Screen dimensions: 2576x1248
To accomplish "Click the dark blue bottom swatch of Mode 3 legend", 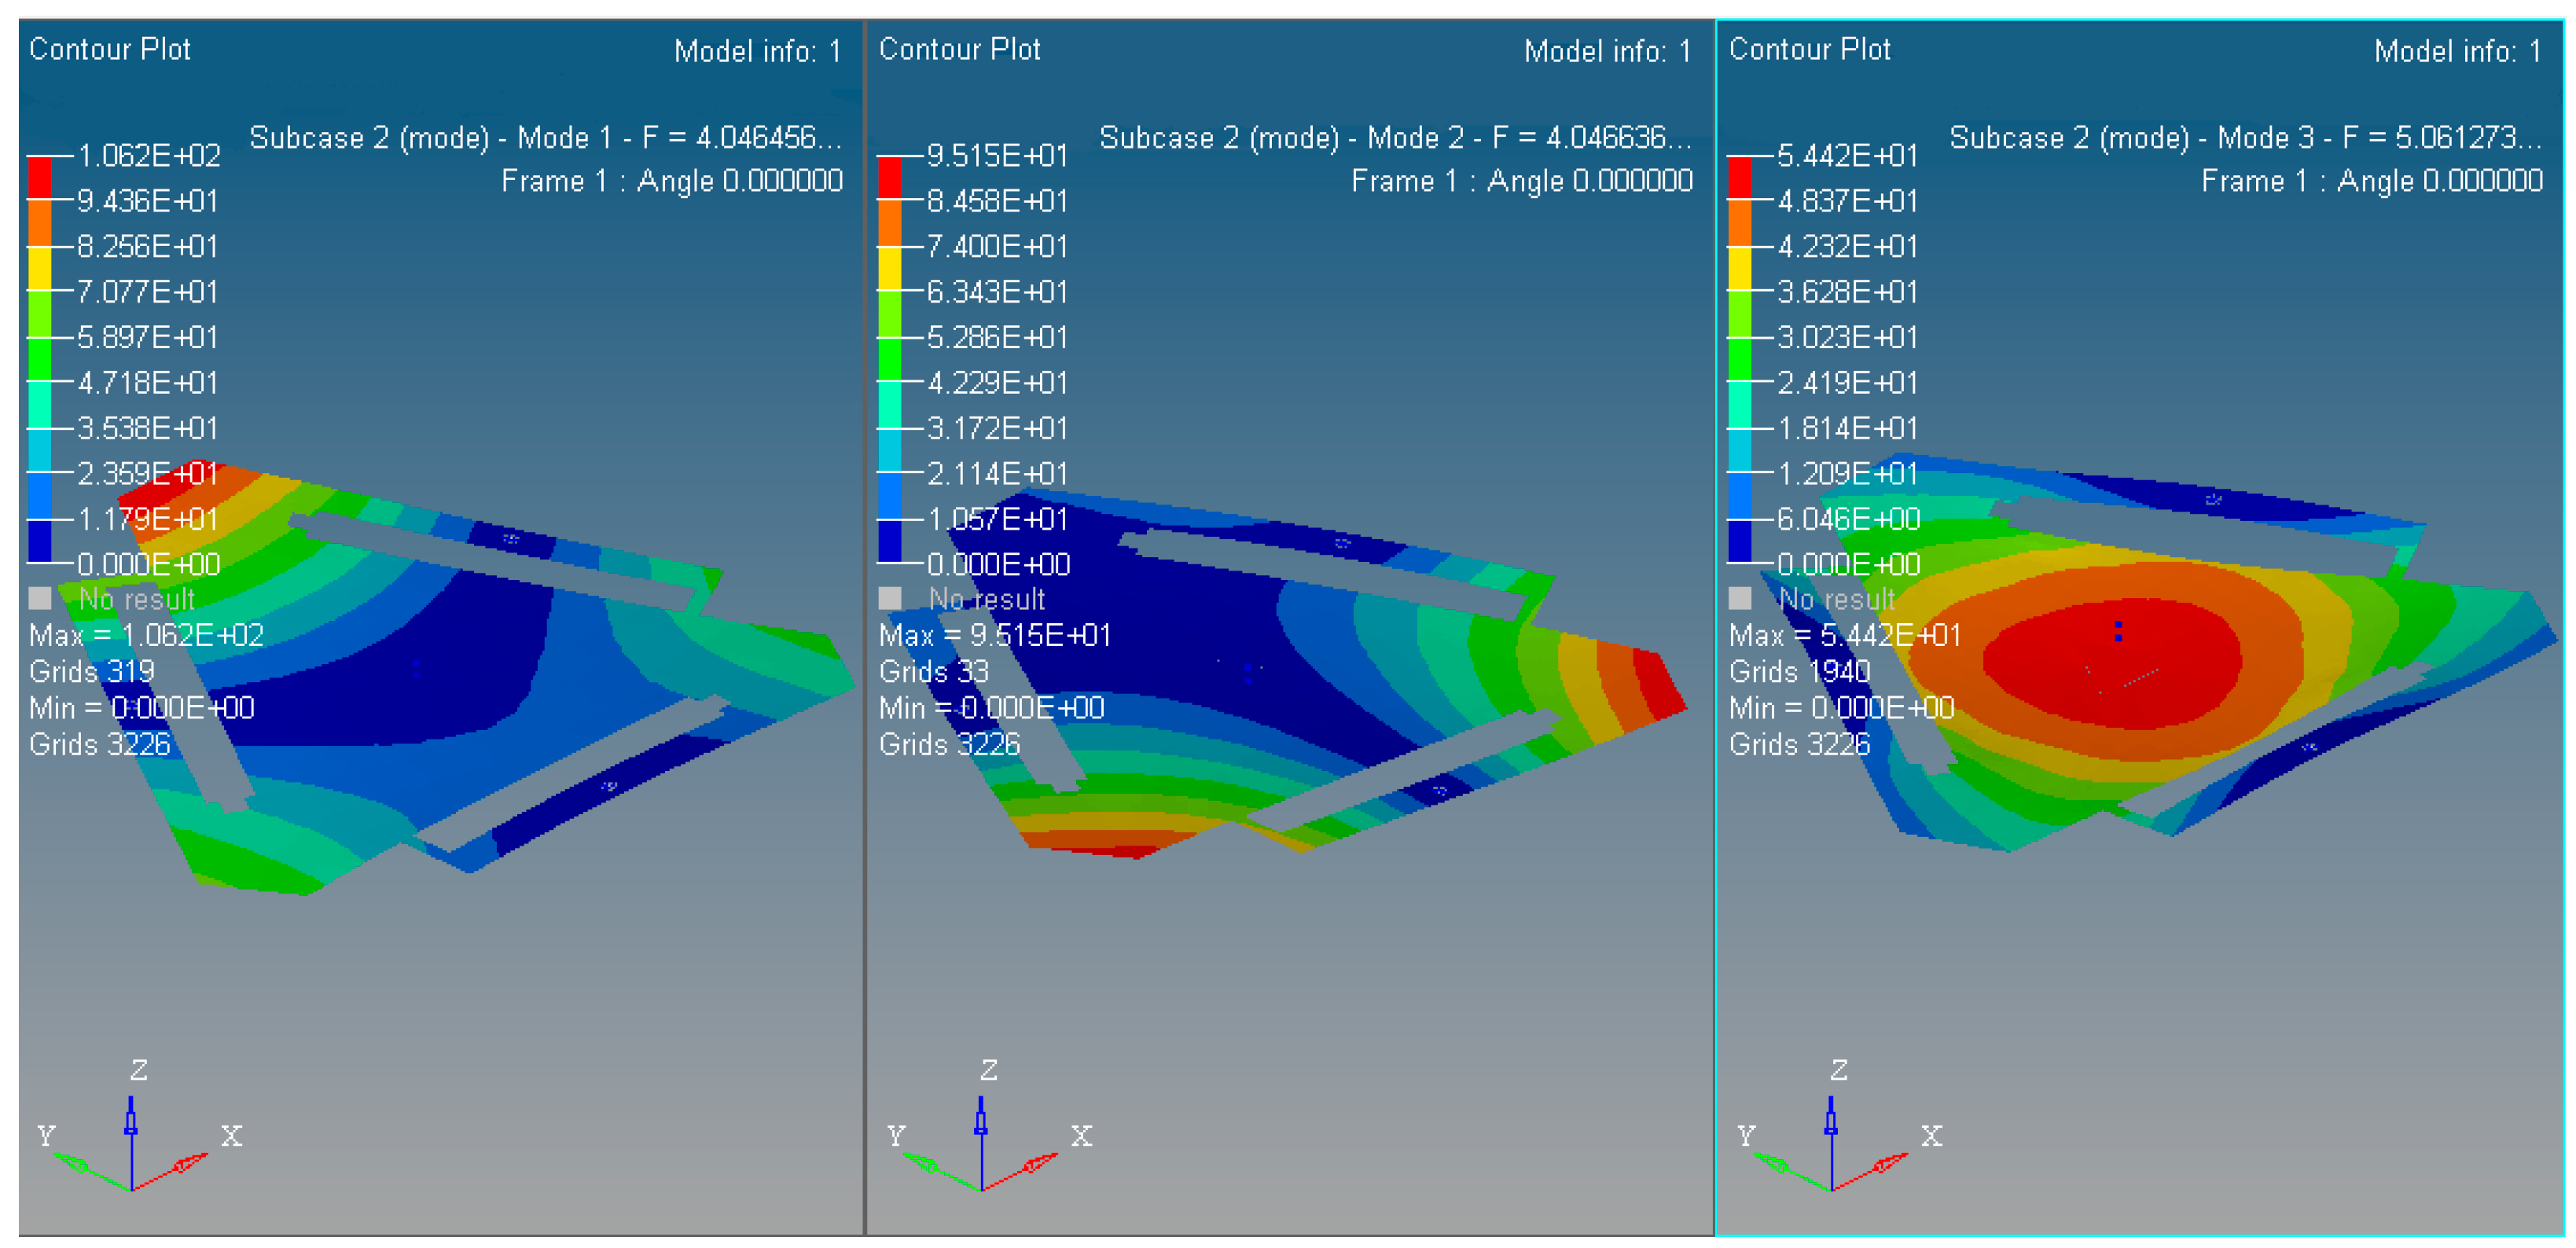I will coord(1740,541).
